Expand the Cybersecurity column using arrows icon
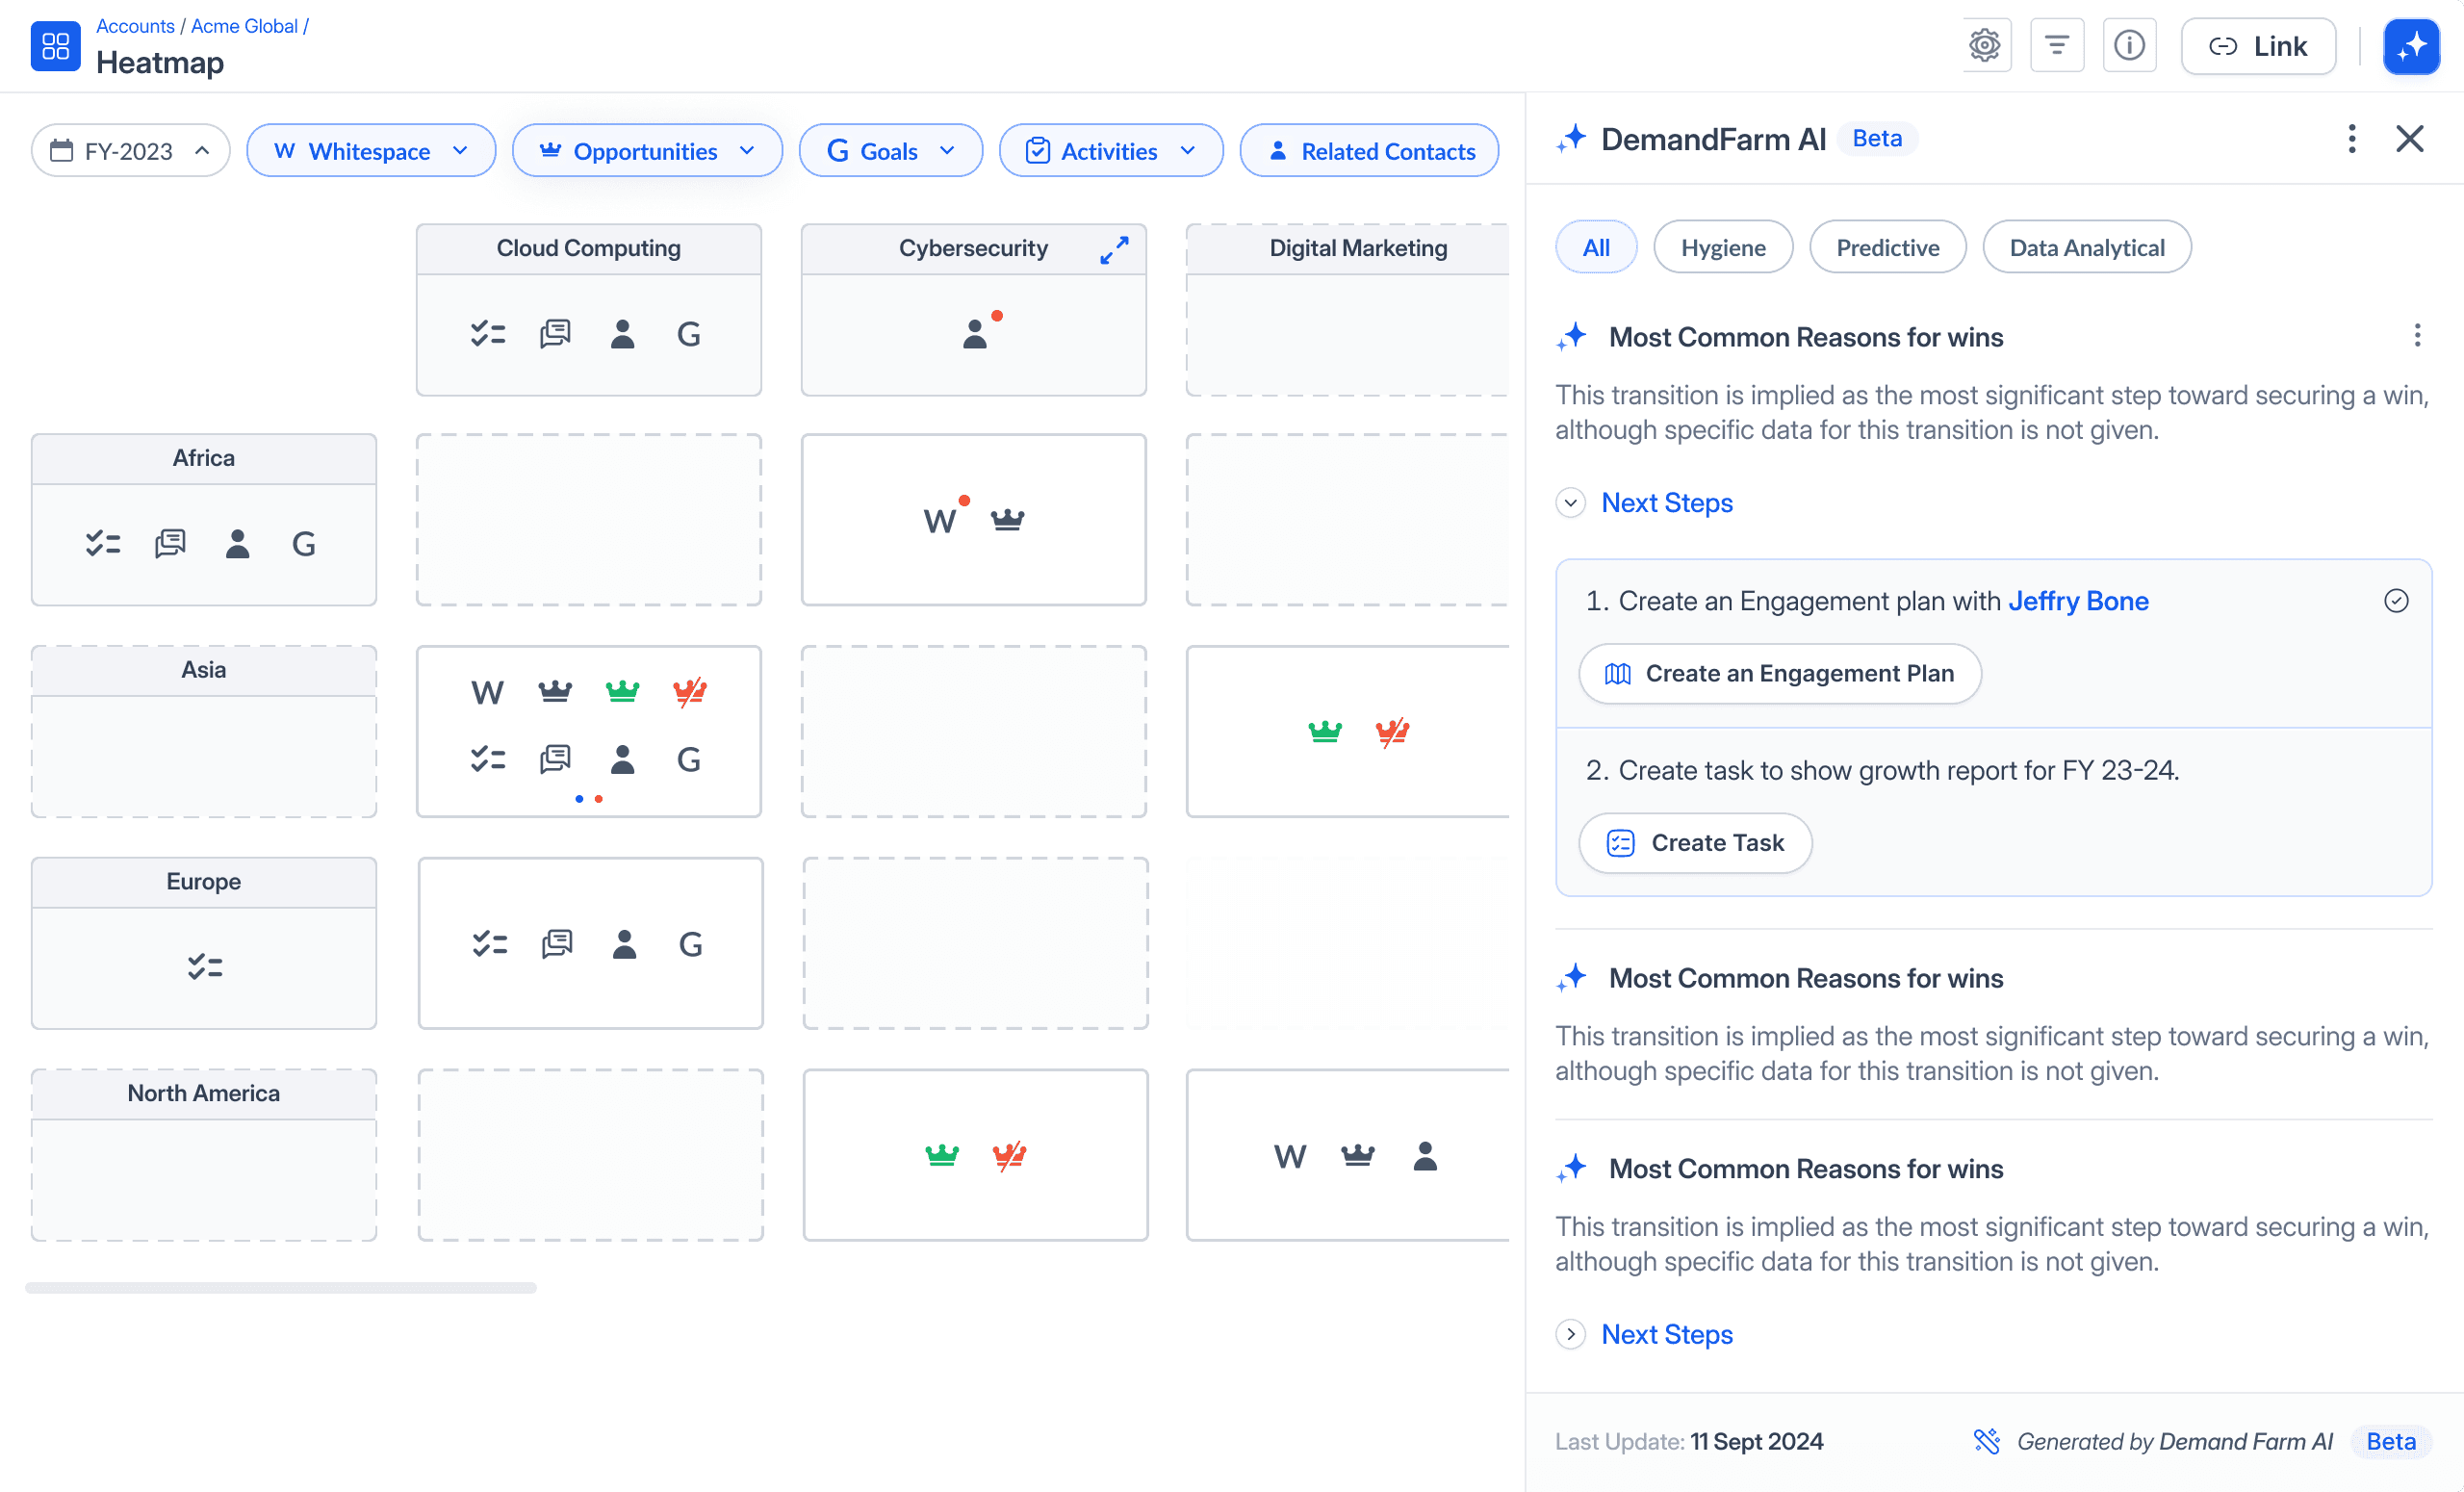2464x1492 pixels. [x=1114, y=249]
